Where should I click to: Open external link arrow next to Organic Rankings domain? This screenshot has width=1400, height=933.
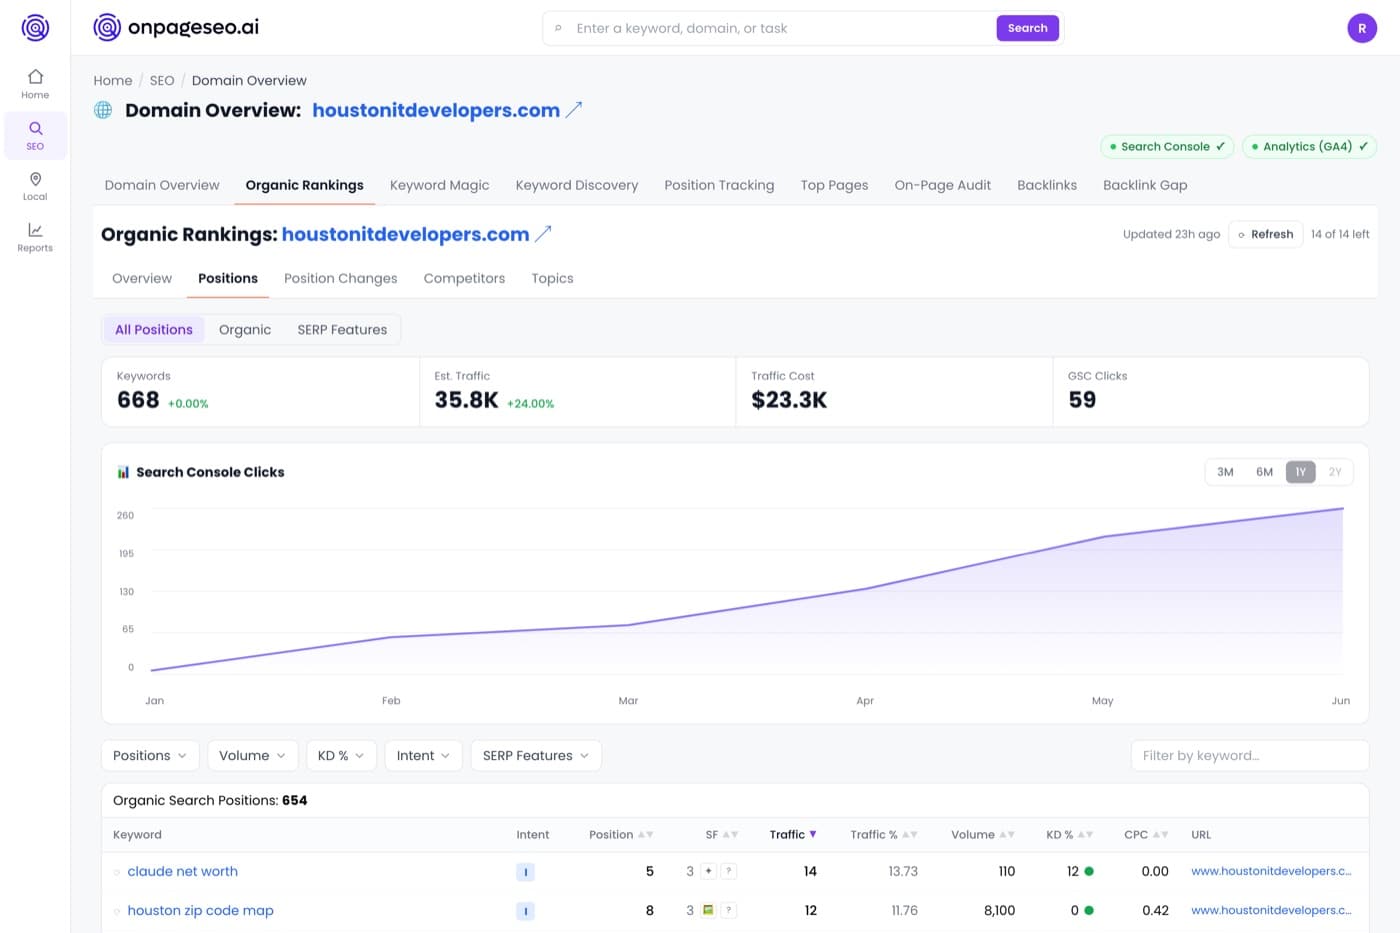(x=543, y=234)
